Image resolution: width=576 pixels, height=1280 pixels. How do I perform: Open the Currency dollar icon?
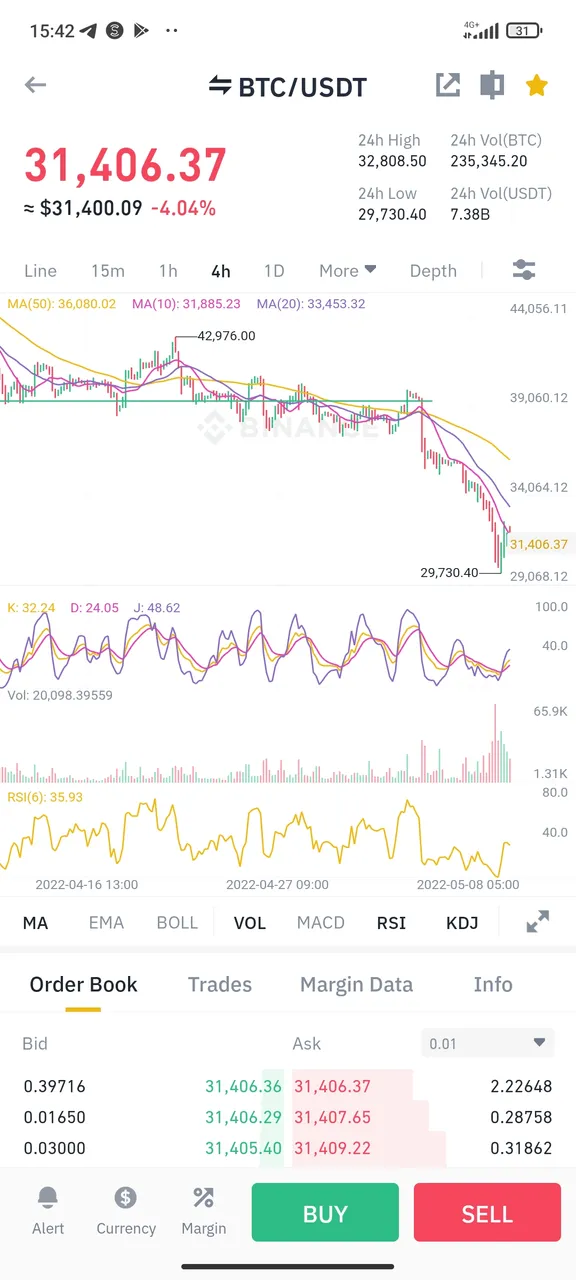[126, 1197]
